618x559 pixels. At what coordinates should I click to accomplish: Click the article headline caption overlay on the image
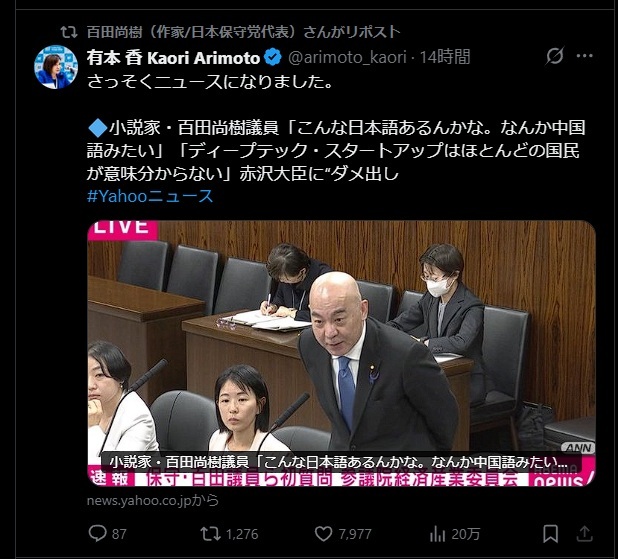point(341,462)
